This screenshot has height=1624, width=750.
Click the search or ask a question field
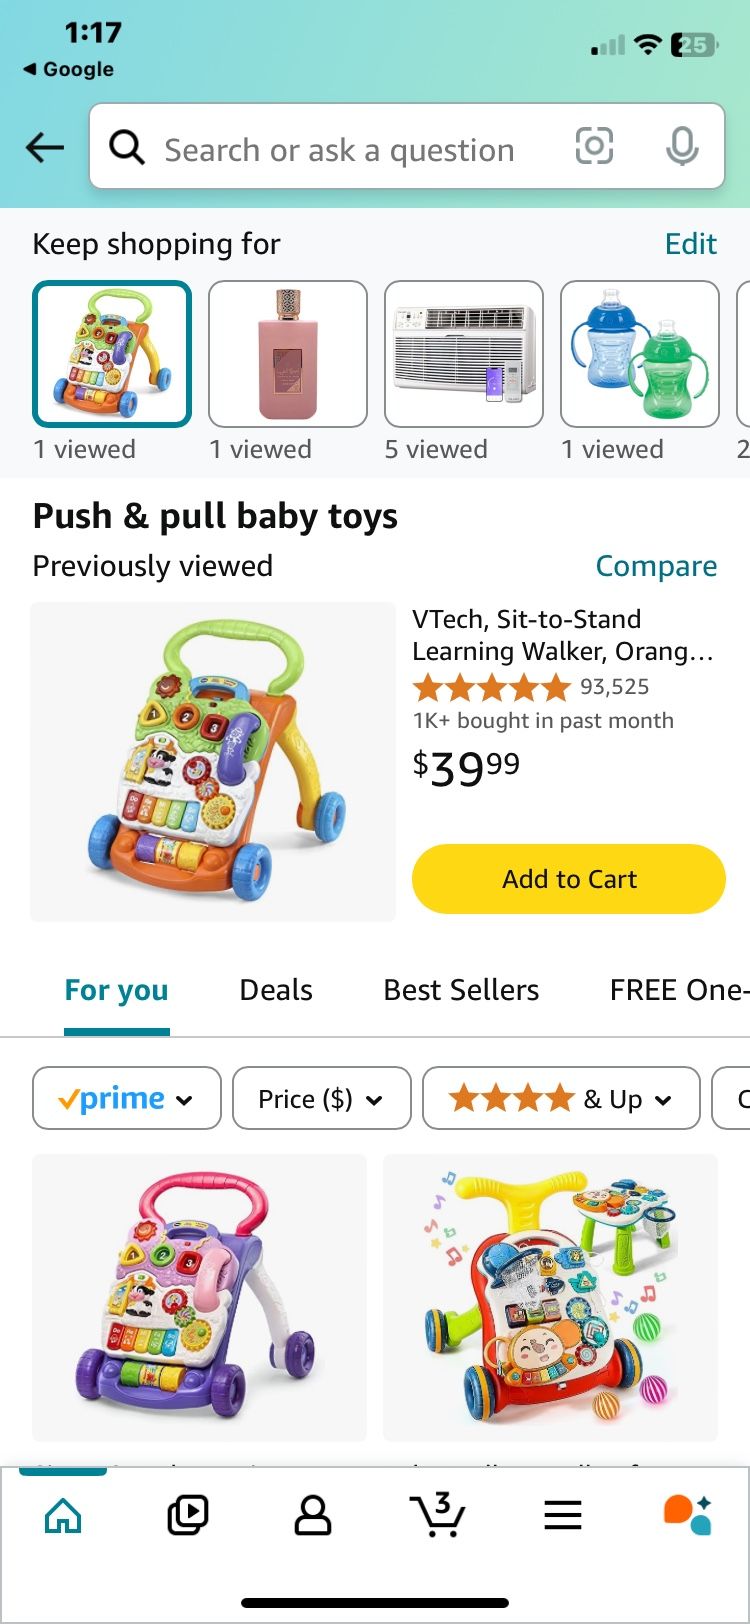pos(340,150)
